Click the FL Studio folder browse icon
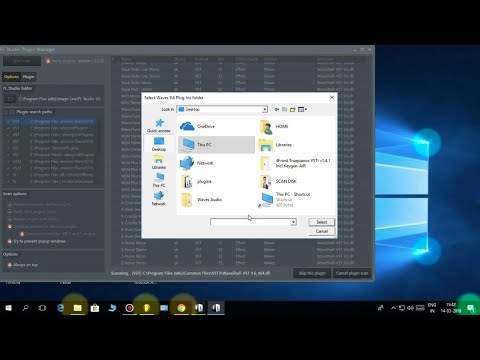 [10, 99]
